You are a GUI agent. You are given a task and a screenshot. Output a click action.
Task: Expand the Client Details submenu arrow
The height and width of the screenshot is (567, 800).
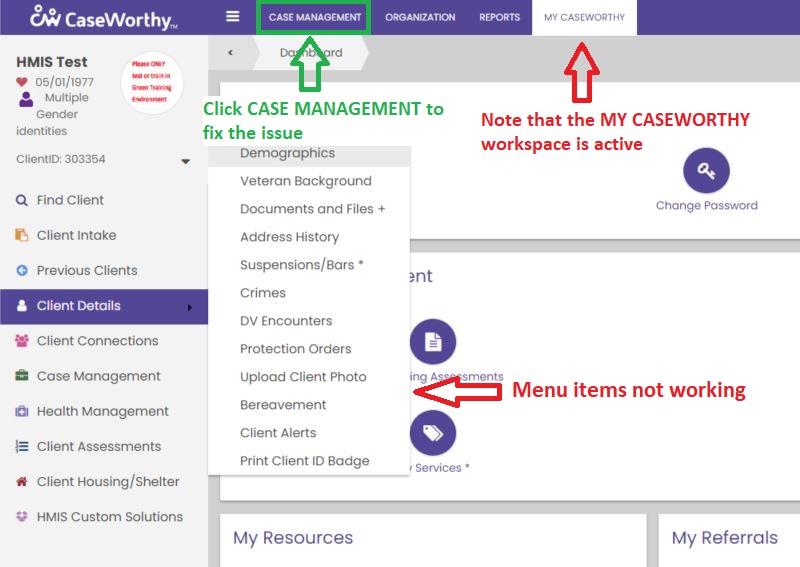click(190, 307)
